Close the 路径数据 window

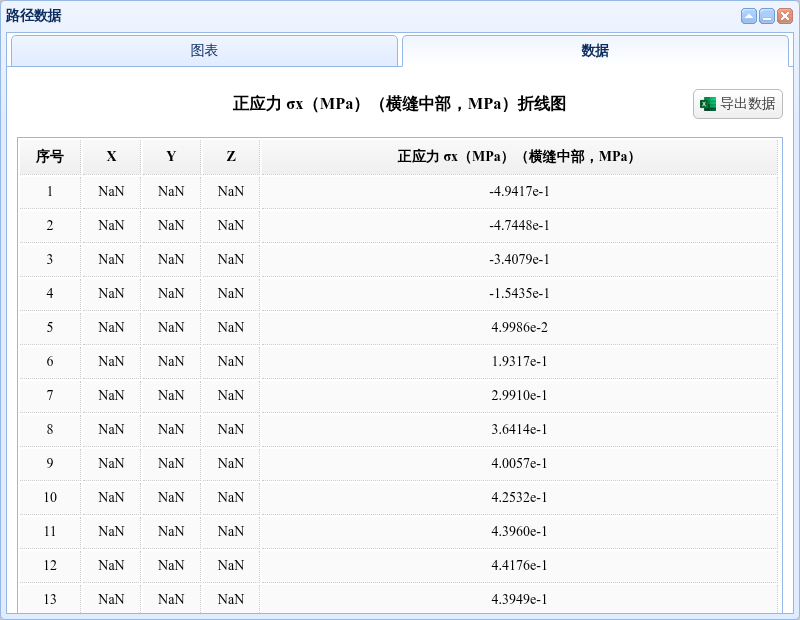784,16
